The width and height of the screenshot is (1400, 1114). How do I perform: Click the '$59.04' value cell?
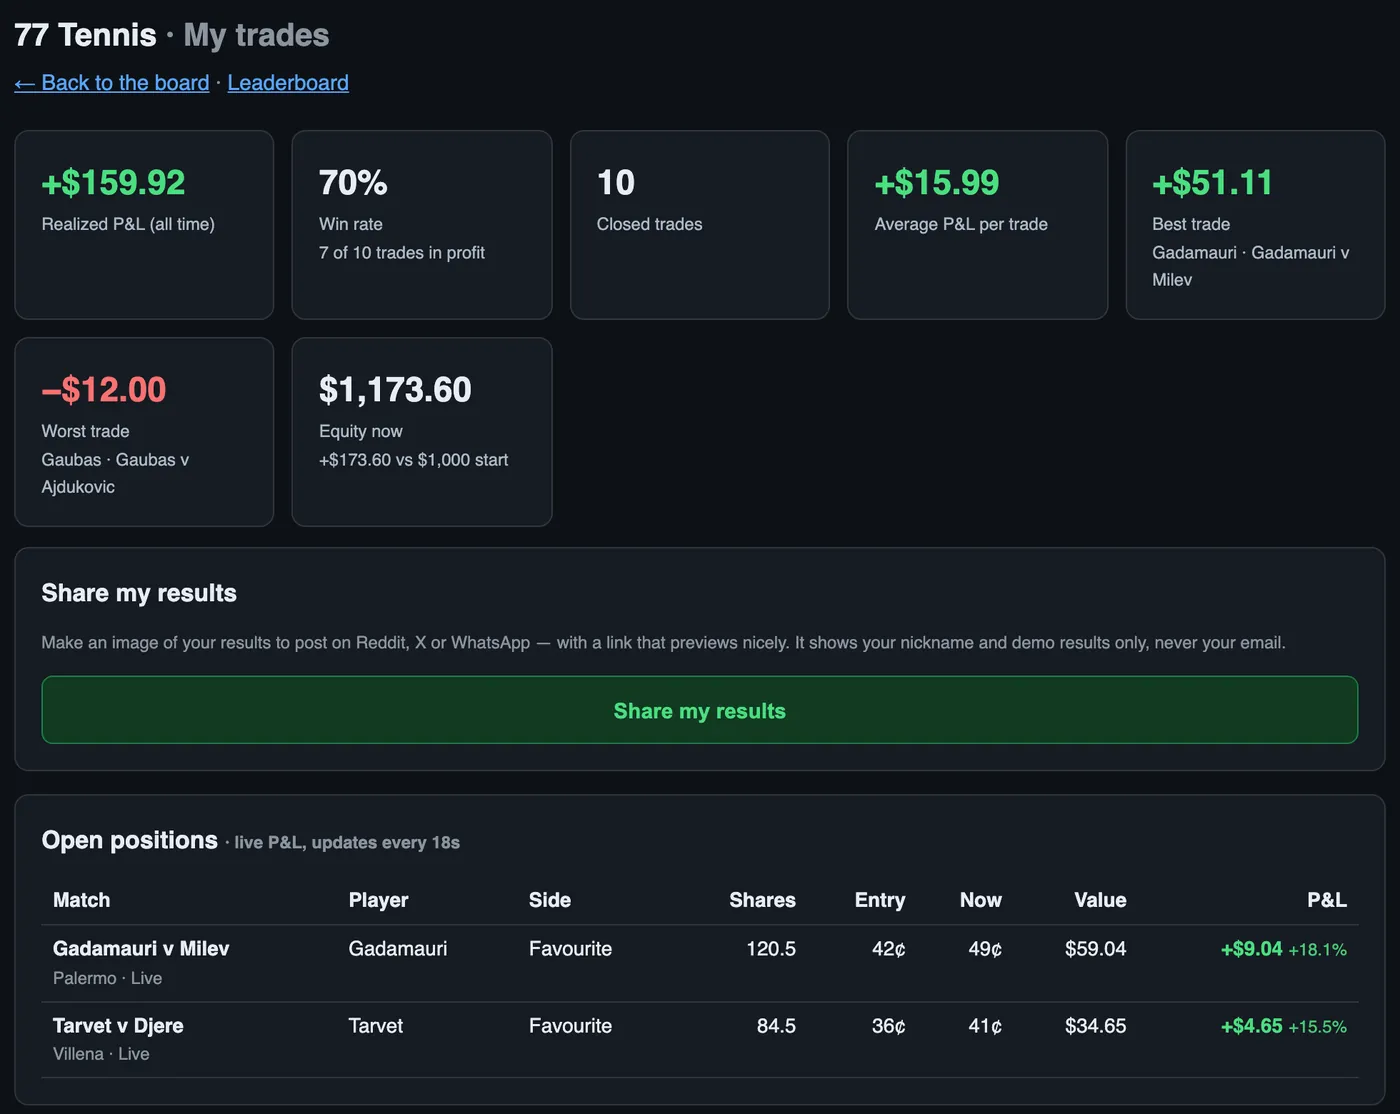1096,948
